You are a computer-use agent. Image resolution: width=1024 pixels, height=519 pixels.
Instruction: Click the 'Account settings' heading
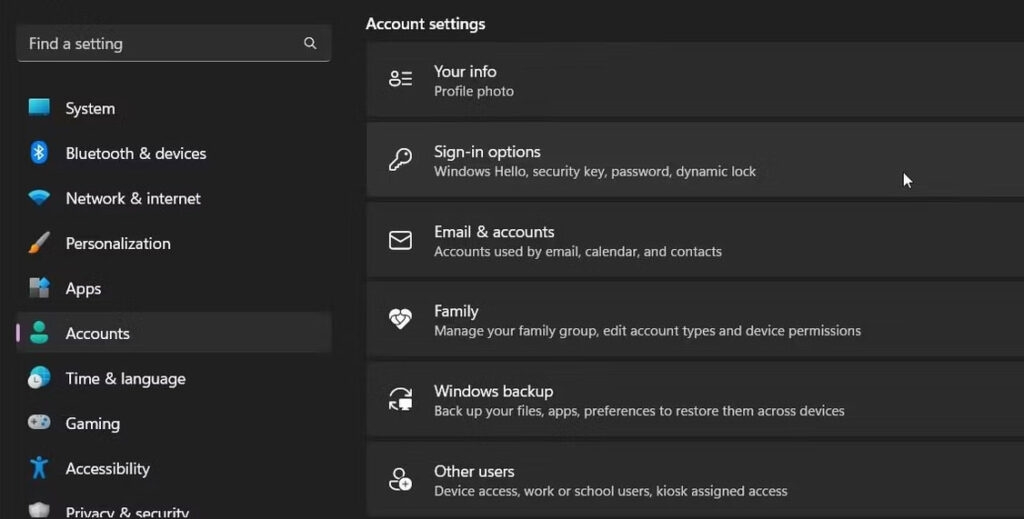[425, 24]
